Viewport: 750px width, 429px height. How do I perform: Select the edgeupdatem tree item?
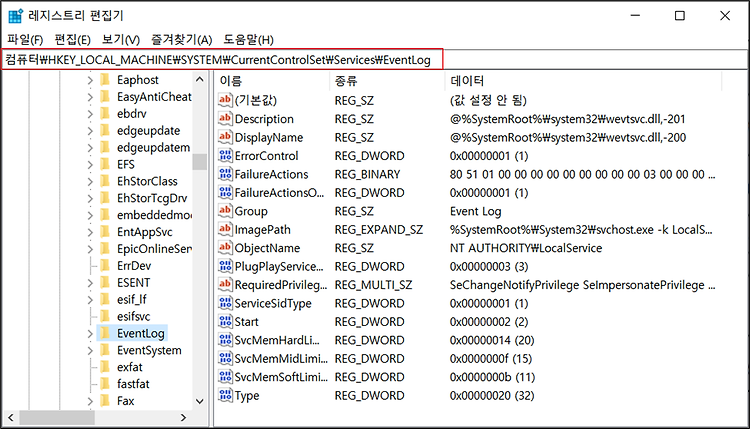click(x=154, y=147)
